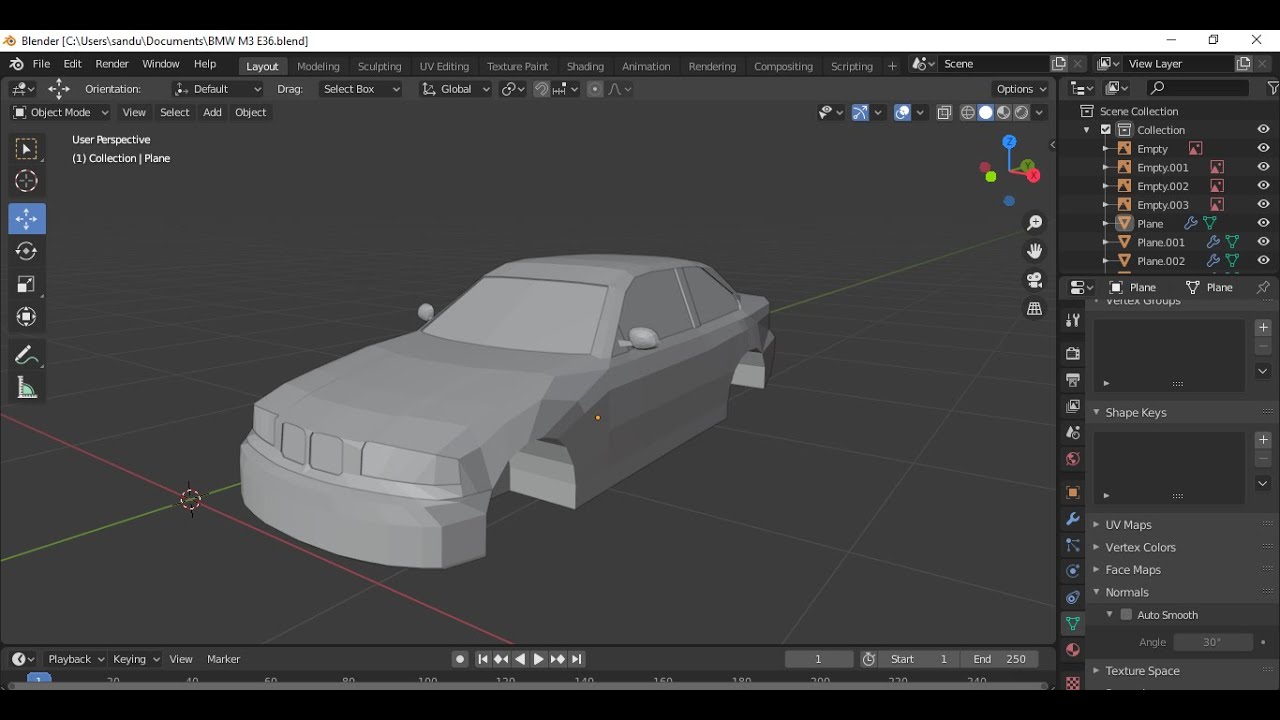Select the Transform tool
The height and width of the screenshot is (720, 1280).
pos(26,317)
